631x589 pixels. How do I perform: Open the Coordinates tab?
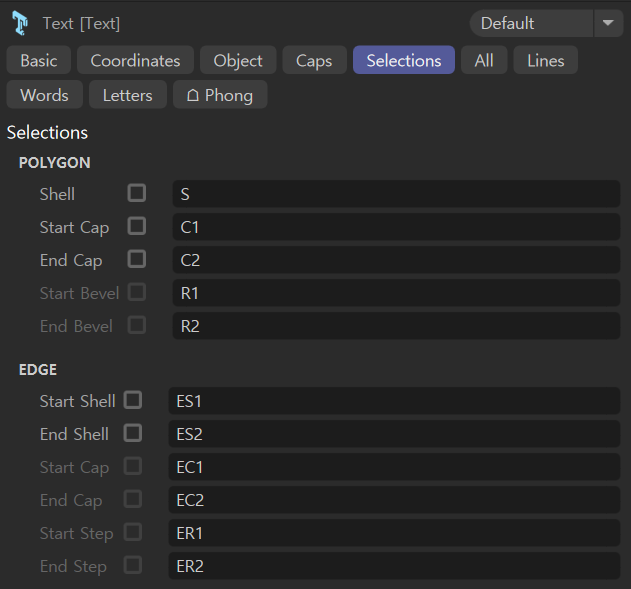(x=135, y=61)
